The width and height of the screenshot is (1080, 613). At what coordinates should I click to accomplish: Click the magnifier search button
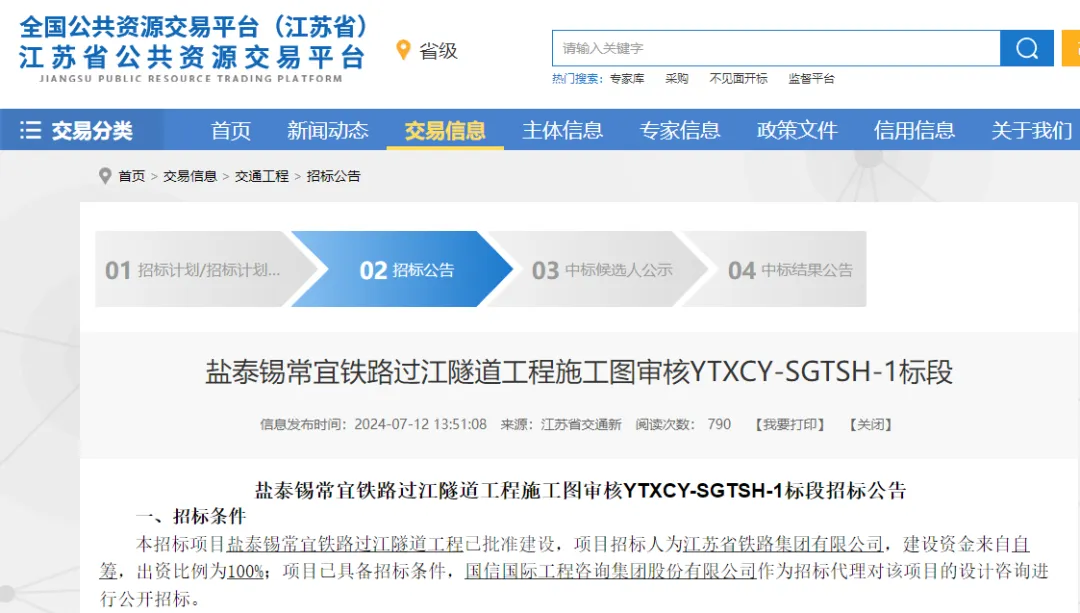1027,48
